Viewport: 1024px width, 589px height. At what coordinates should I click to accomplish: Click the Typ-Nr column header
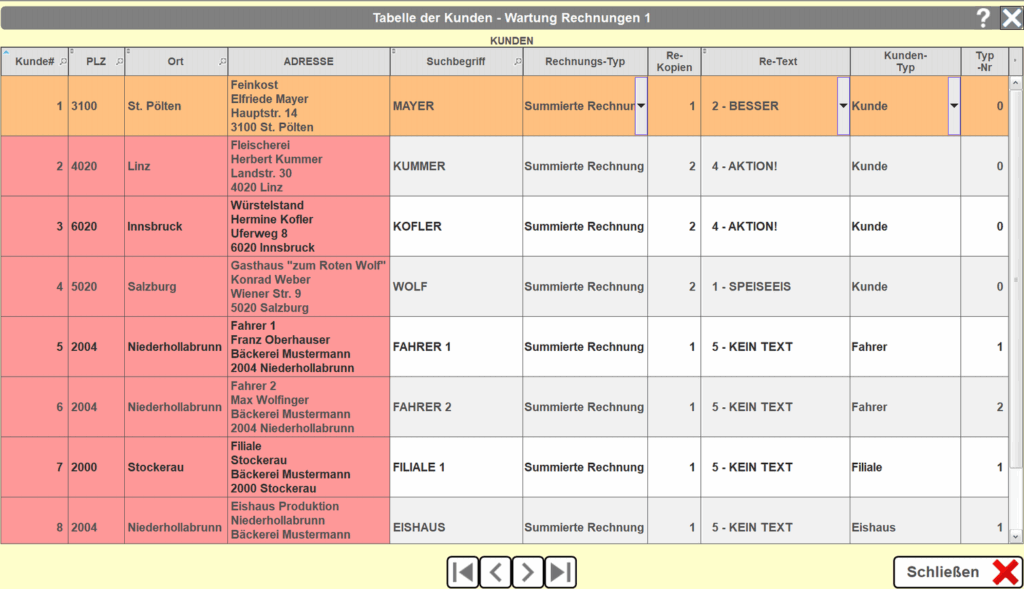984,61
